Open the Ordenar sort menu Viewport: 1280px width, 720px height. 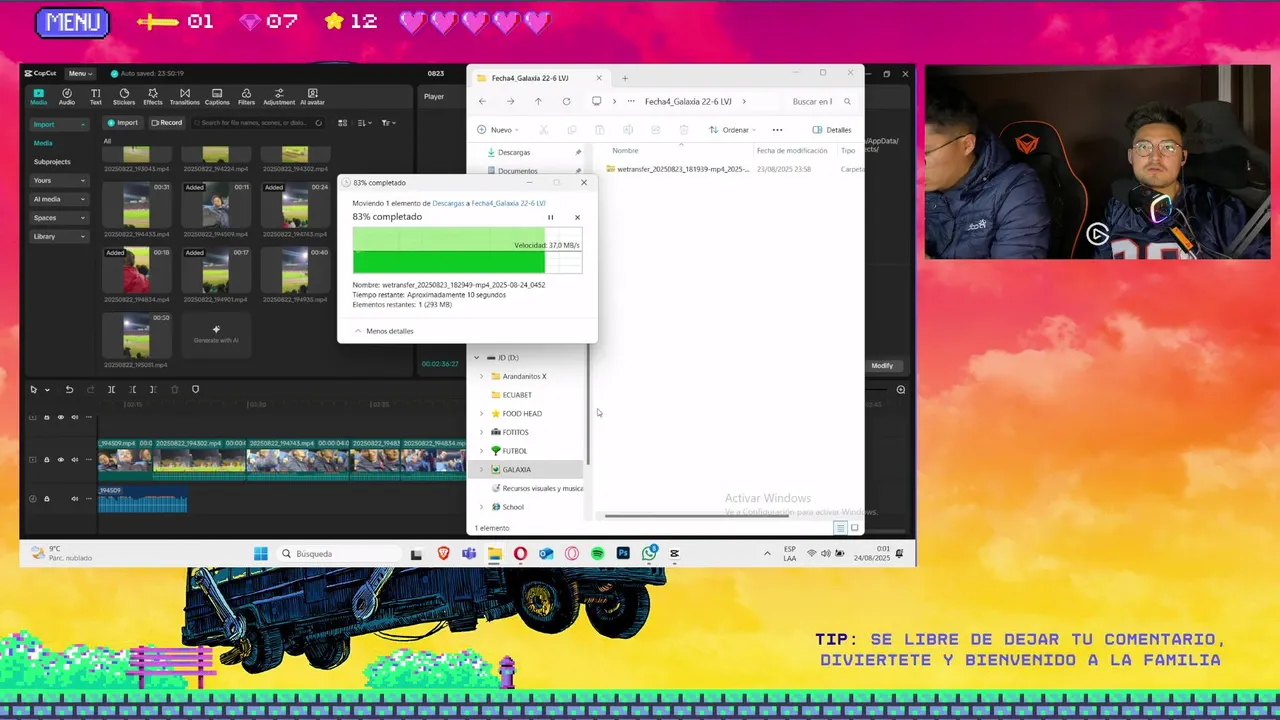(x=731, y=130)
